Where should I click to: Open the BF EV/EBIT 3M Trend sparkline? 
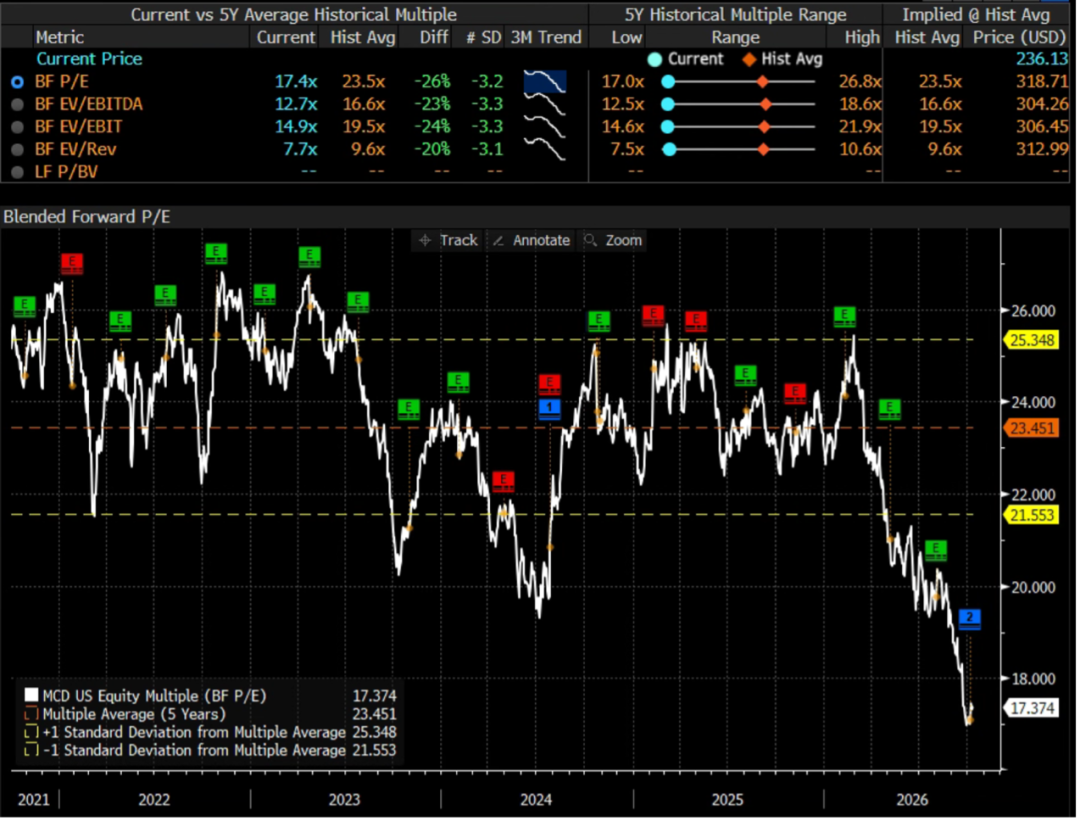[545, 127]
